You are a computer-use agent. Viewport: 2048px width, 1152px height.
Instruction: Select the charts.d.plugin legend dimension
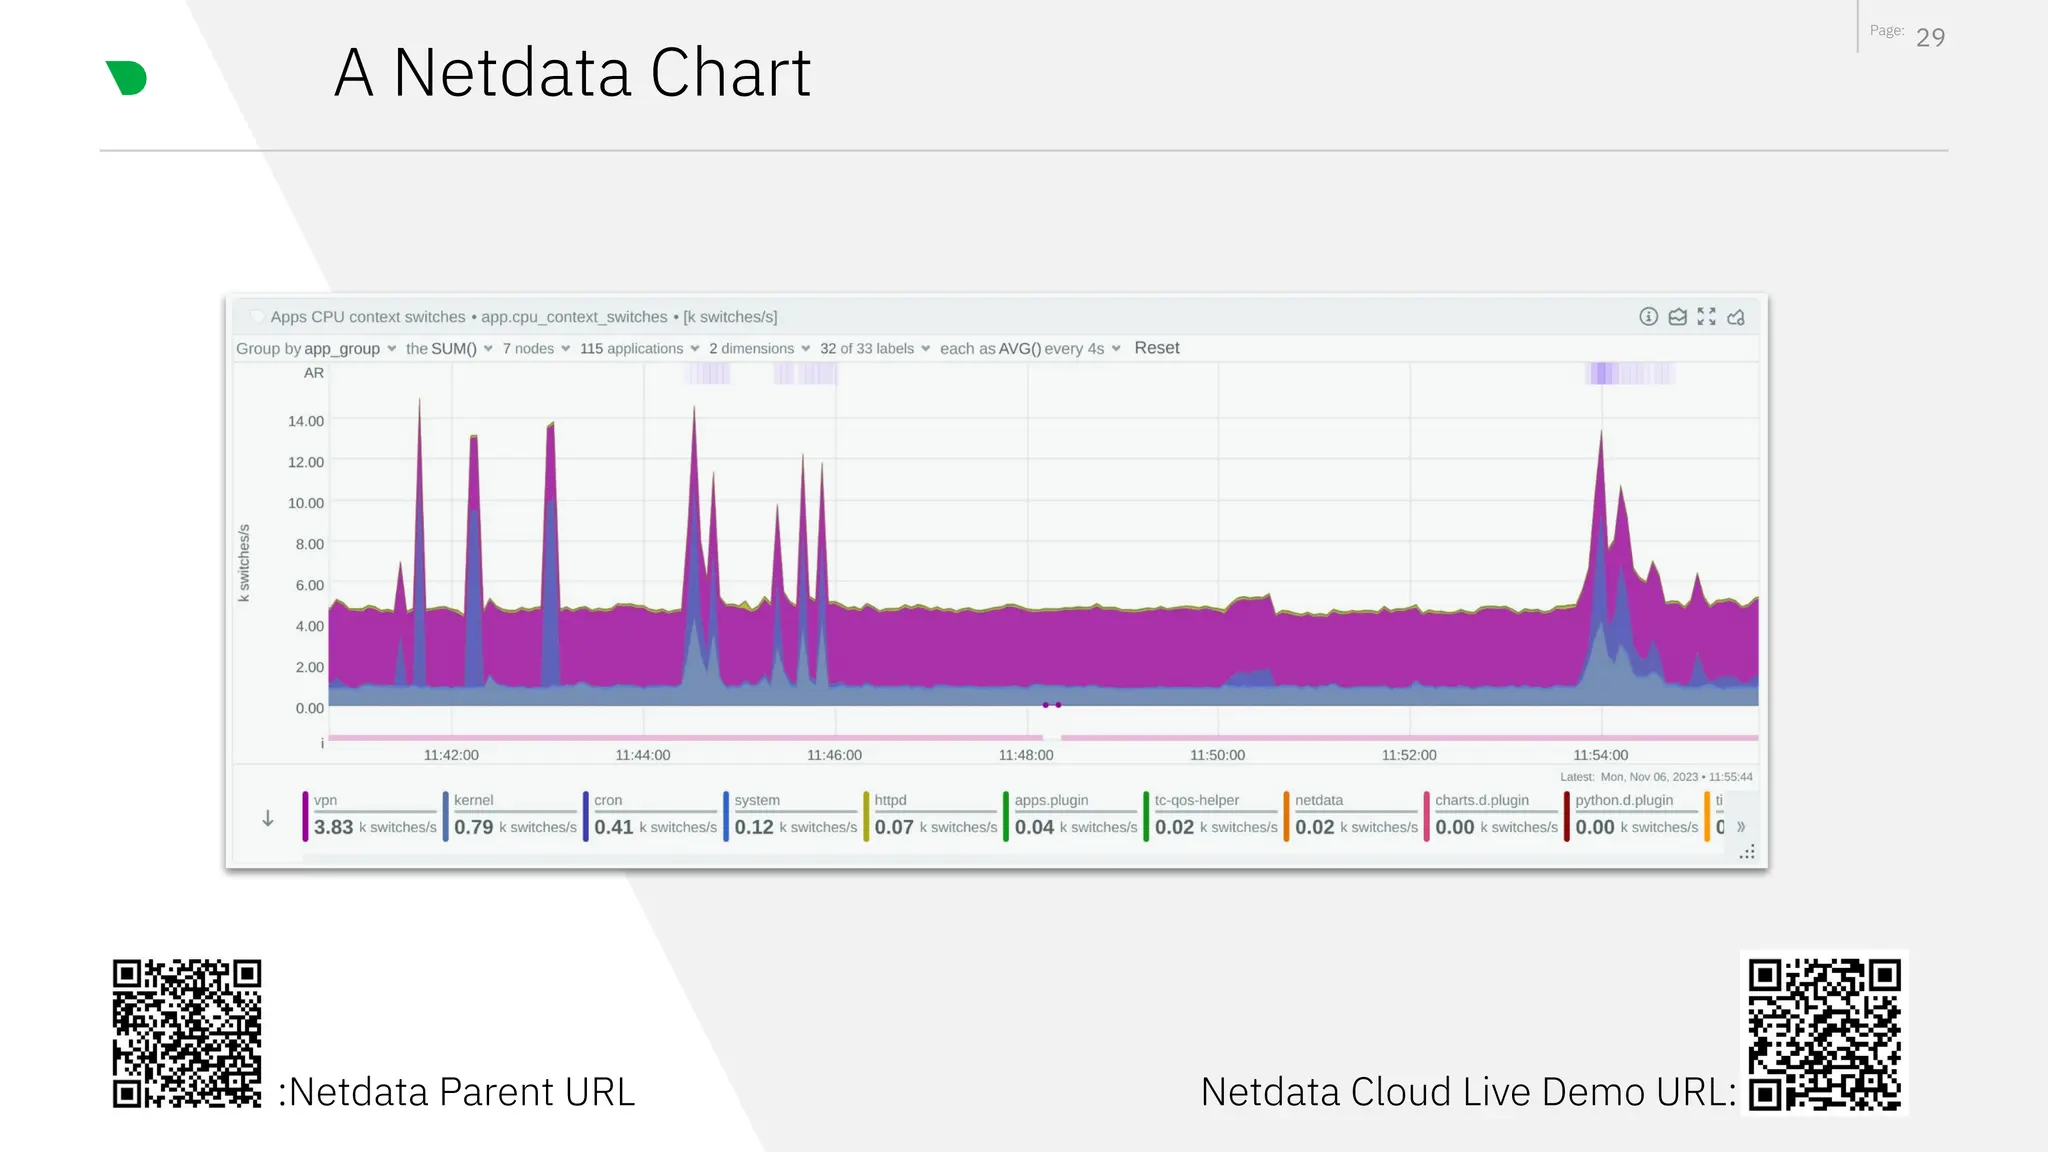tap(1490, 816)
